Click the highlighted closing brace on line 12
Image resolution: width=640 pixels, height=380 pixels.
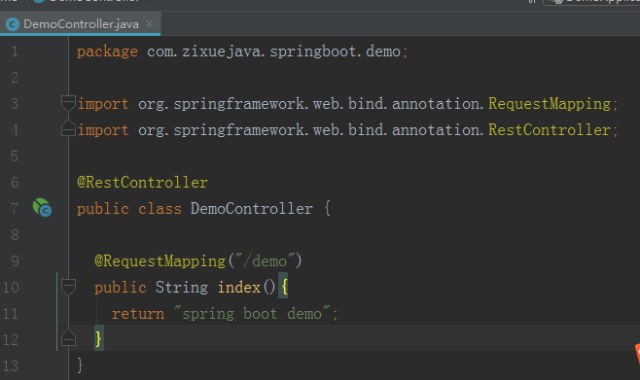(x=98, y=338)
